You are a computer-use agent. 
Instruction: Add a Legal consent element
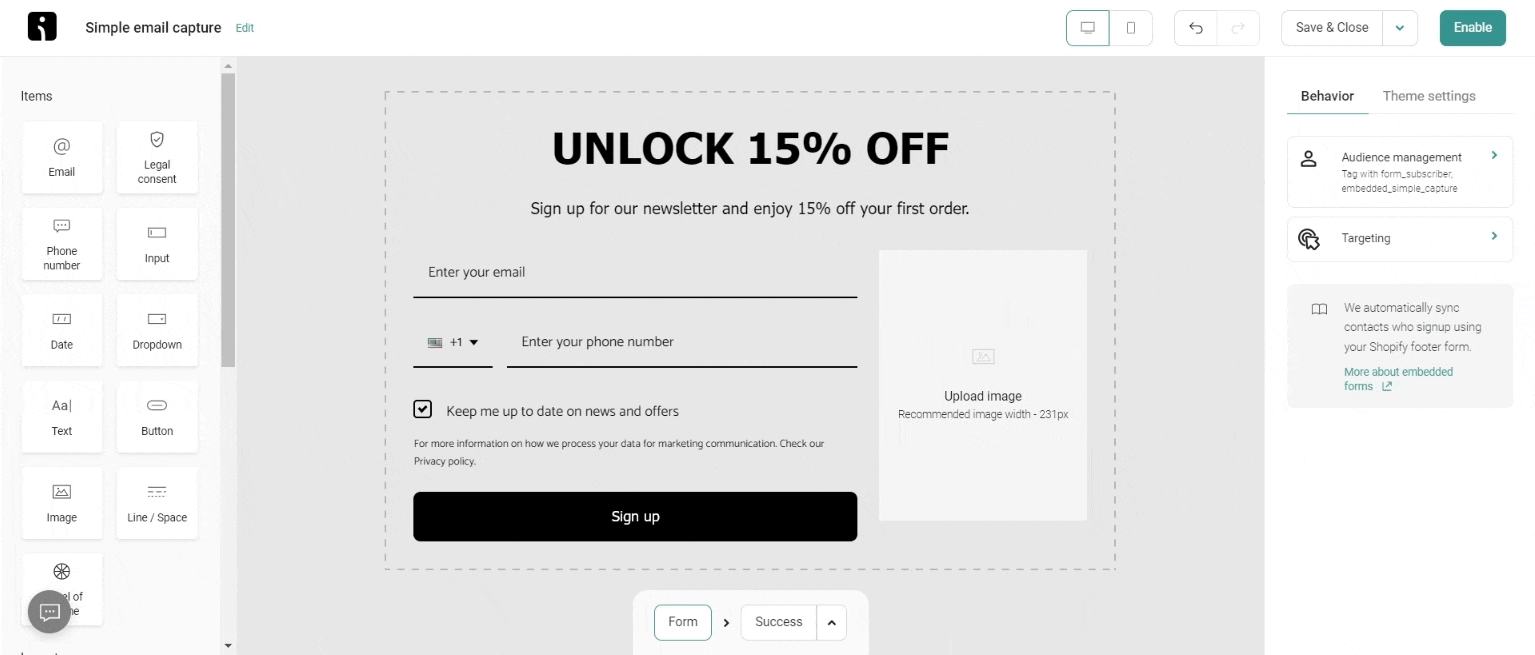click(x=157, y=157)
